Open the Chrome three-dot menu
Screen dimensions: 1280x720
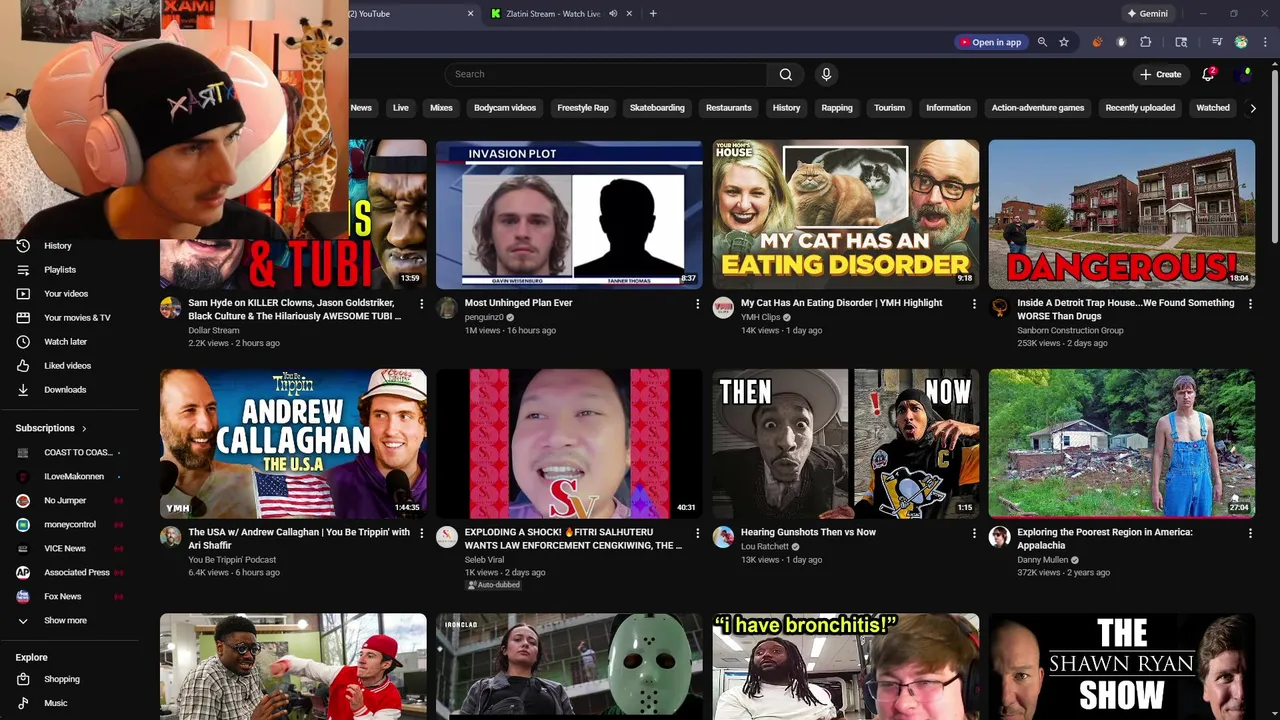(1265, 42)
